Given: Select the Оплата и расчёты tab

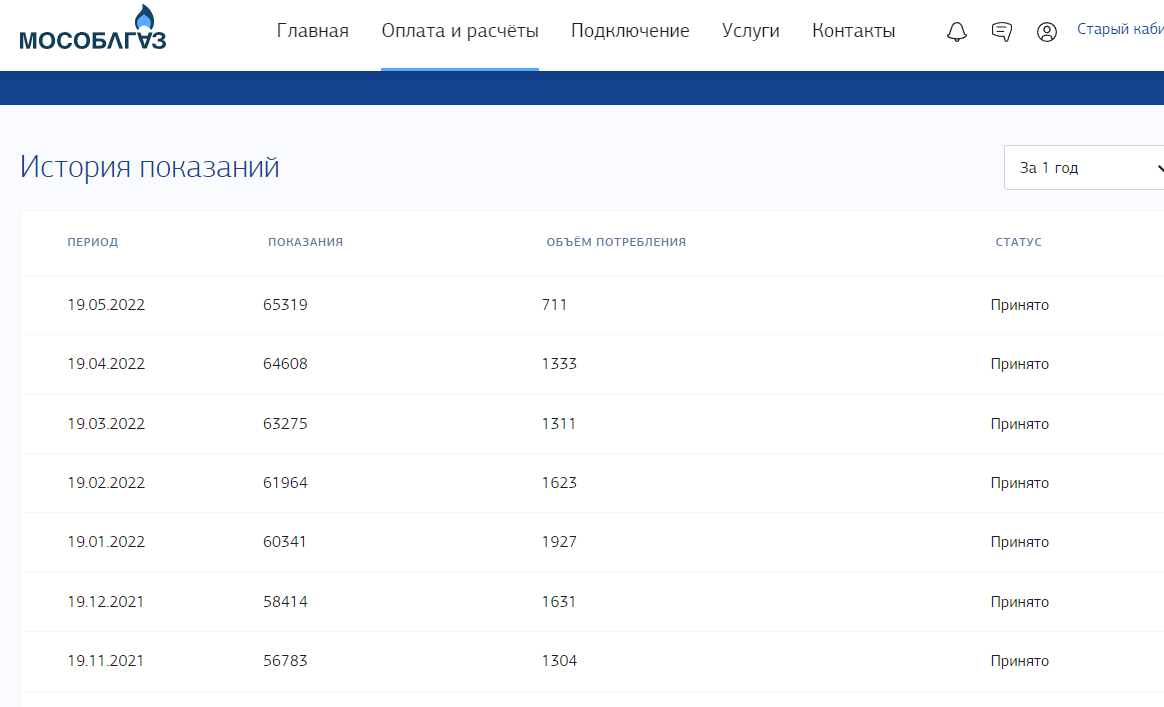Looking at the screenshot, I should pyautogui.click(x=460, y=31).
